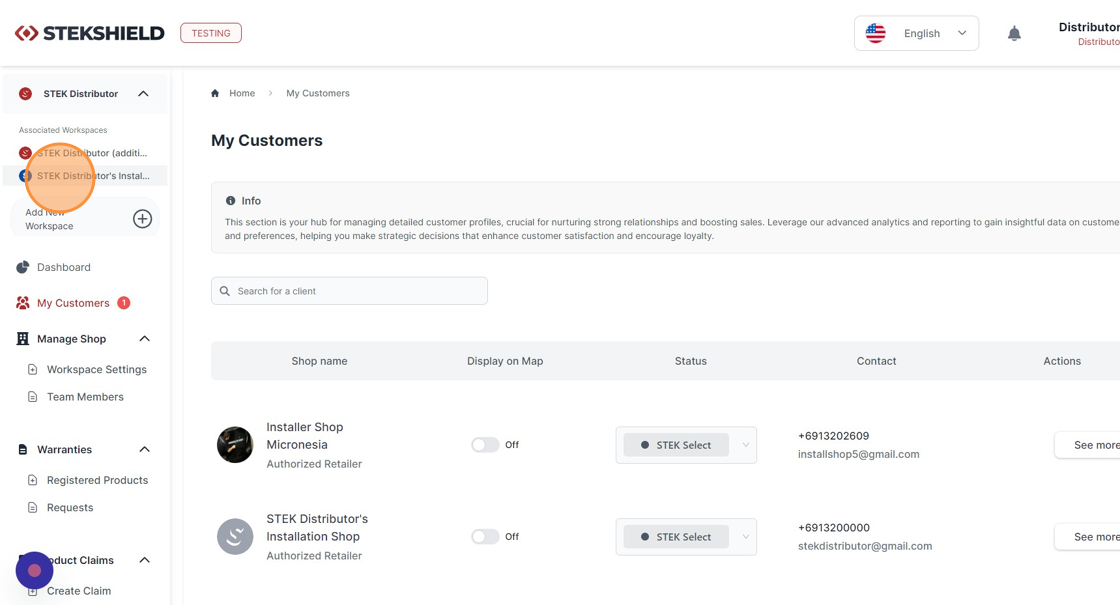Screen dimensions: 1120x605
Task: Click Installer Shop Micronesia avatar
Action: (x=235, y=445)
